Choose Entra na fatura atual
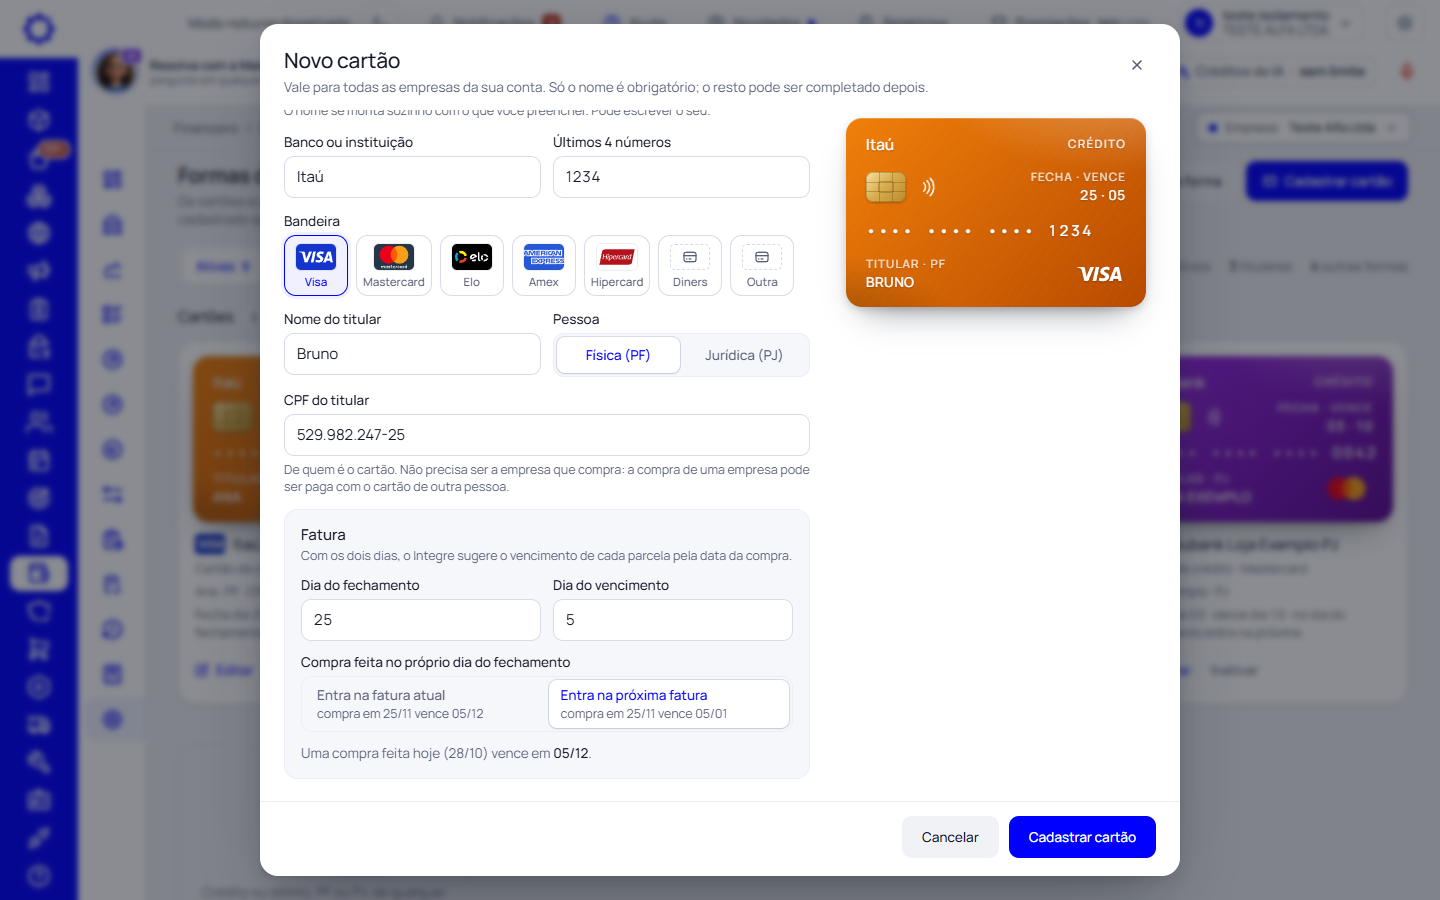 point(425,704)
